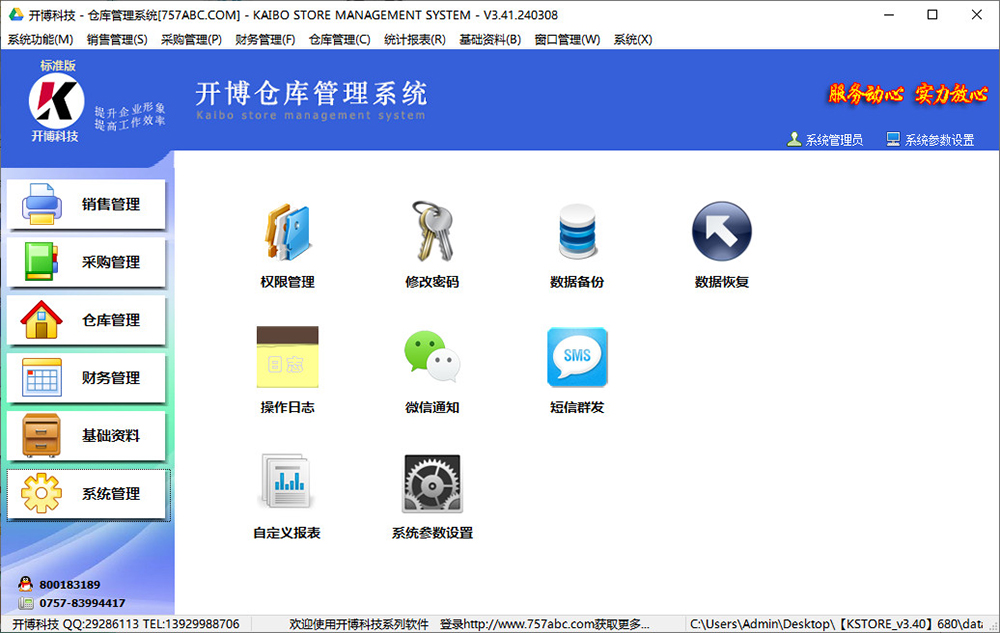
Task: Select 销售管理 in sidebar
Action: [86, 205]
